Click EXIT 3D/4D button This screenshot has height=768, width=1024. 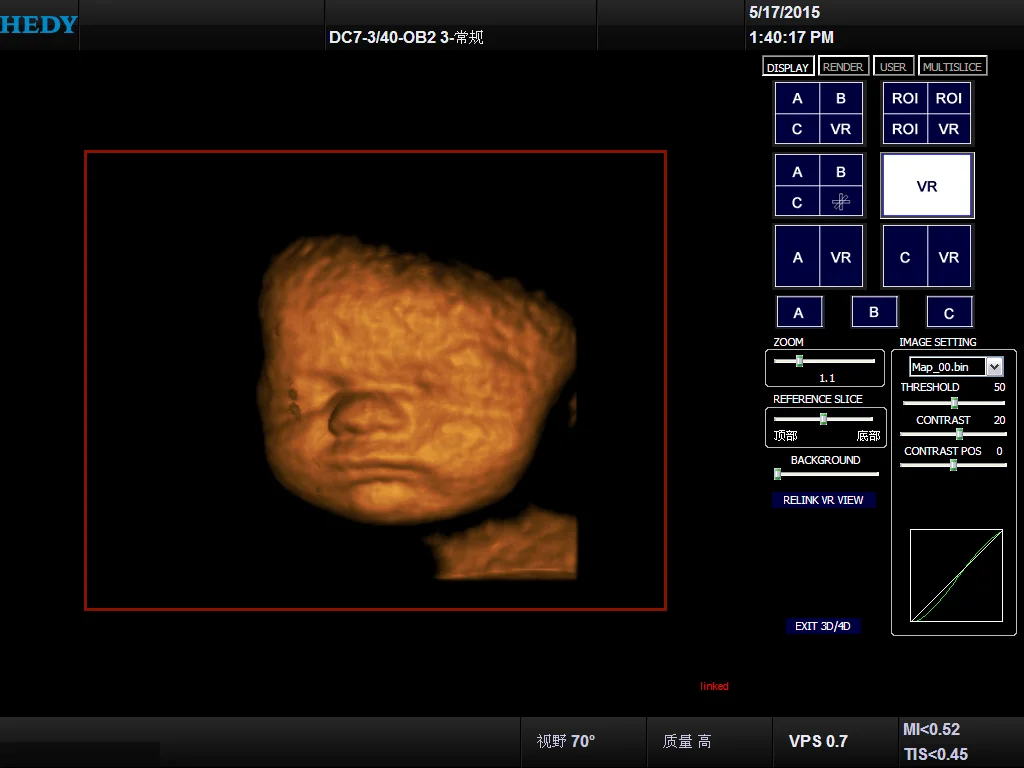pyautogui.click(x=823, y=626)
